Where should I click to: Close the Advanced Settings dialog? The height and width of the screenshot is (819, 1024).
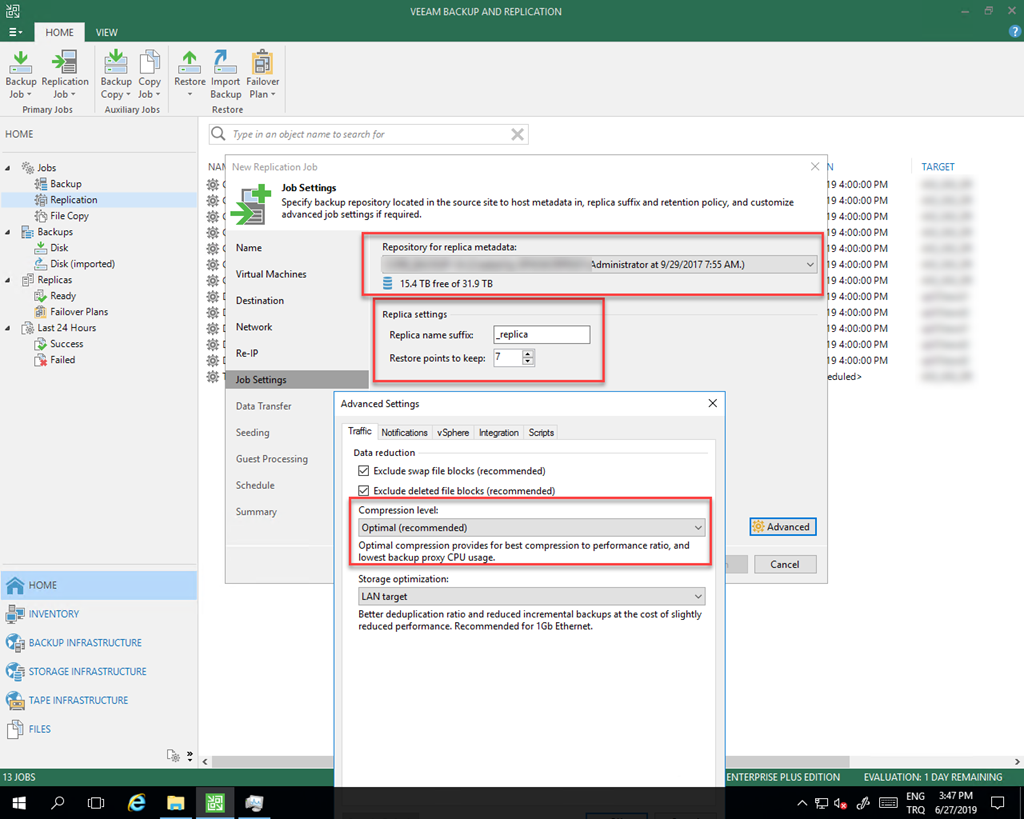pyautogui.click(x=712, y=404)
